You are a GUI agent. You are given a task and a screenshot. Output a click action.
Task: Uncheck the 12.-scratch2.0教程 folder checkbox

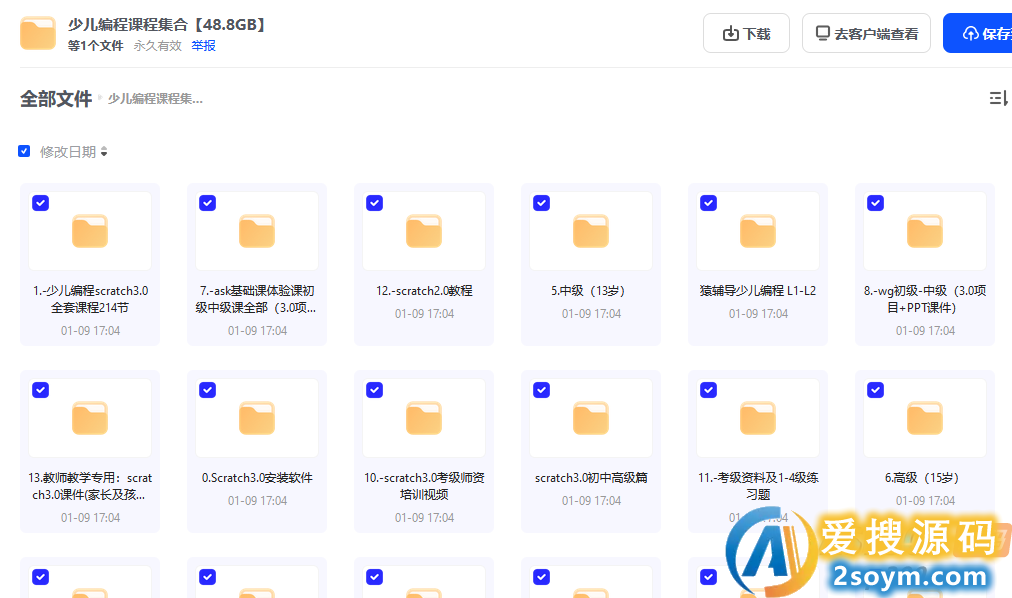(x=374, y=203)
